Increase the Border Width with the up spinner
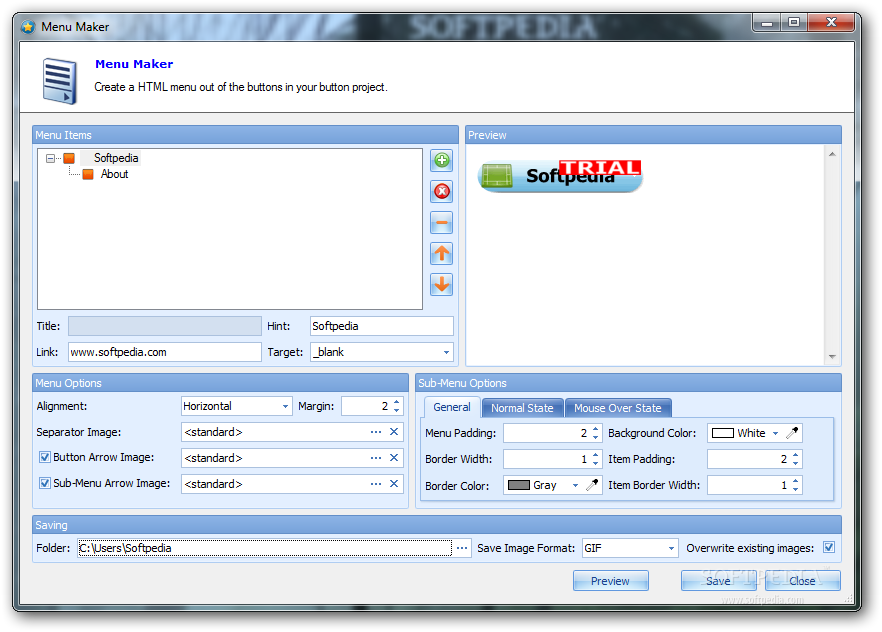882x632 pixels. (596, 455)
